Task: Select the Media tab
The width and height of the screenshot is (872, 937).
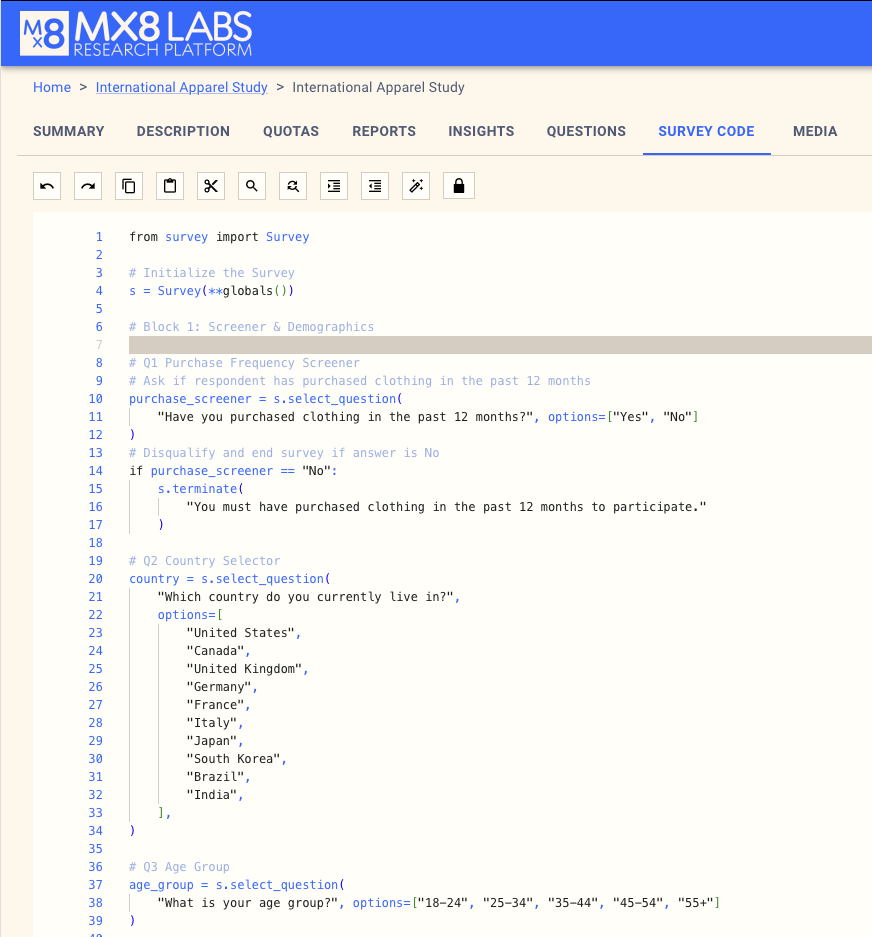Action: pyautogui.click(x=815, y=131)
